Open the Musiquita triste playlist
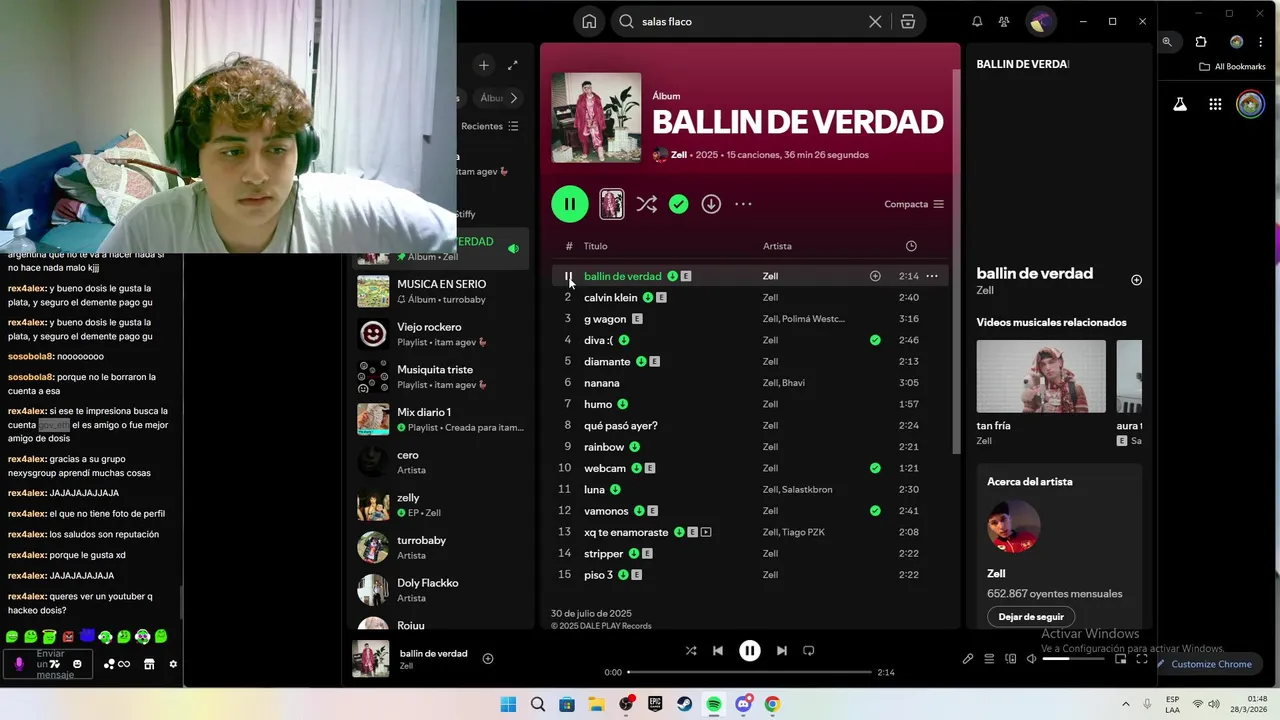This screenshot has width=1280, height=720. click(440, 377)
